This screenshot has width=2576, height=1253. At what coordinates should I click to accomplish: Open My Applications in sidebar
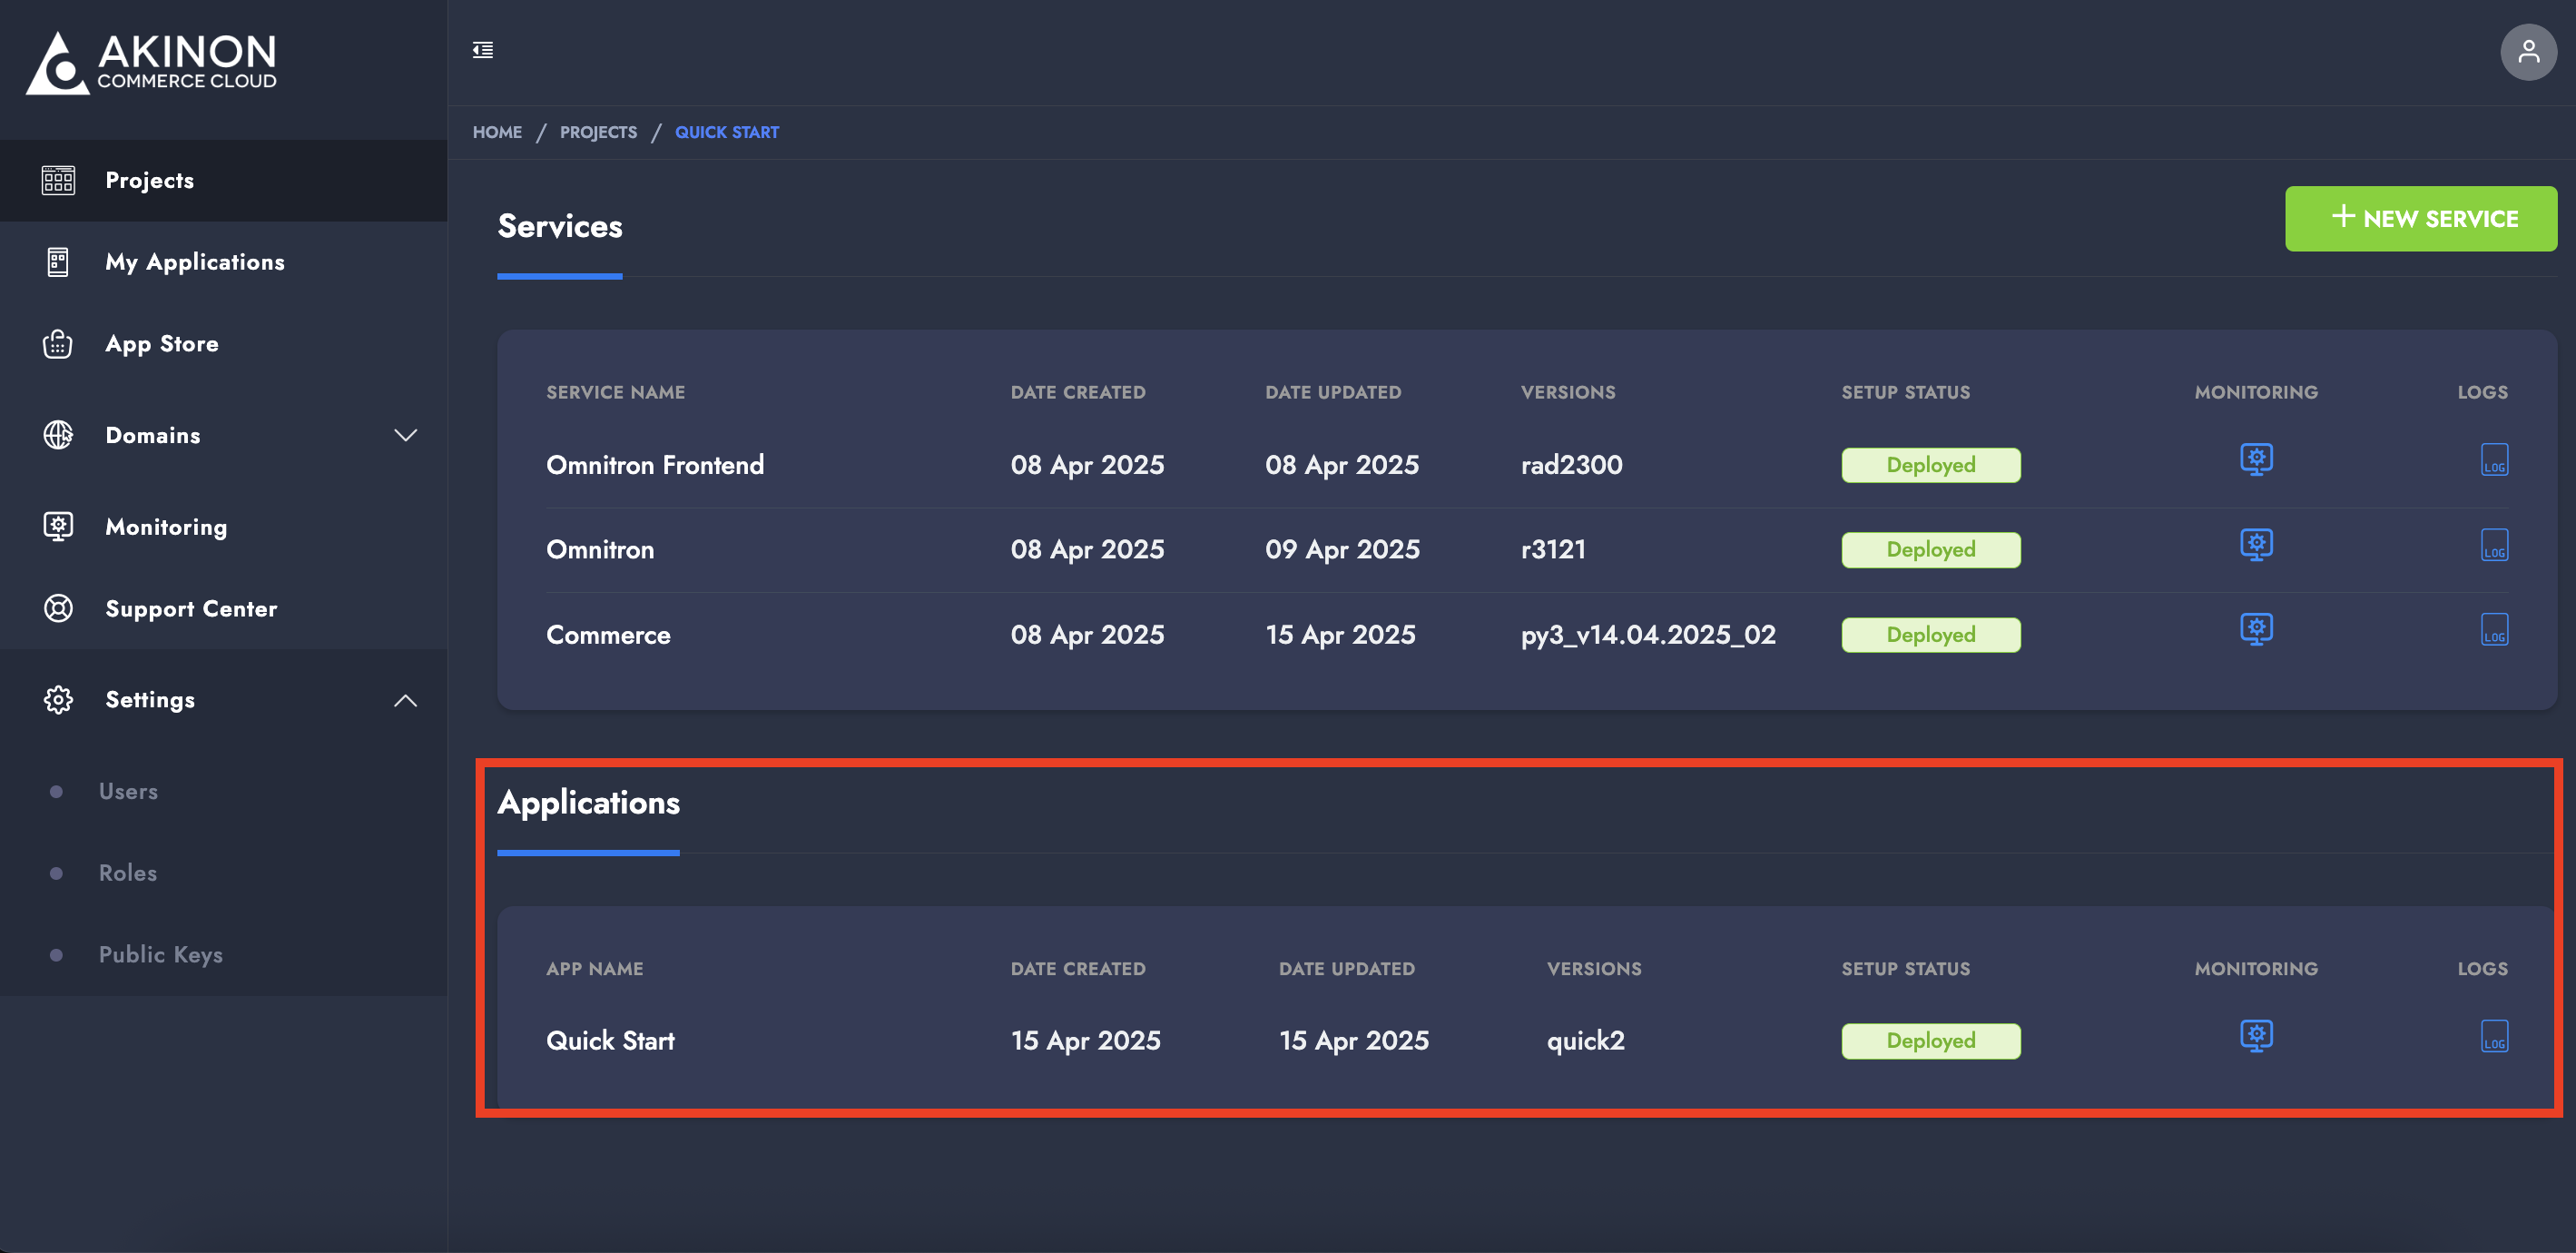tap(195, 262)
